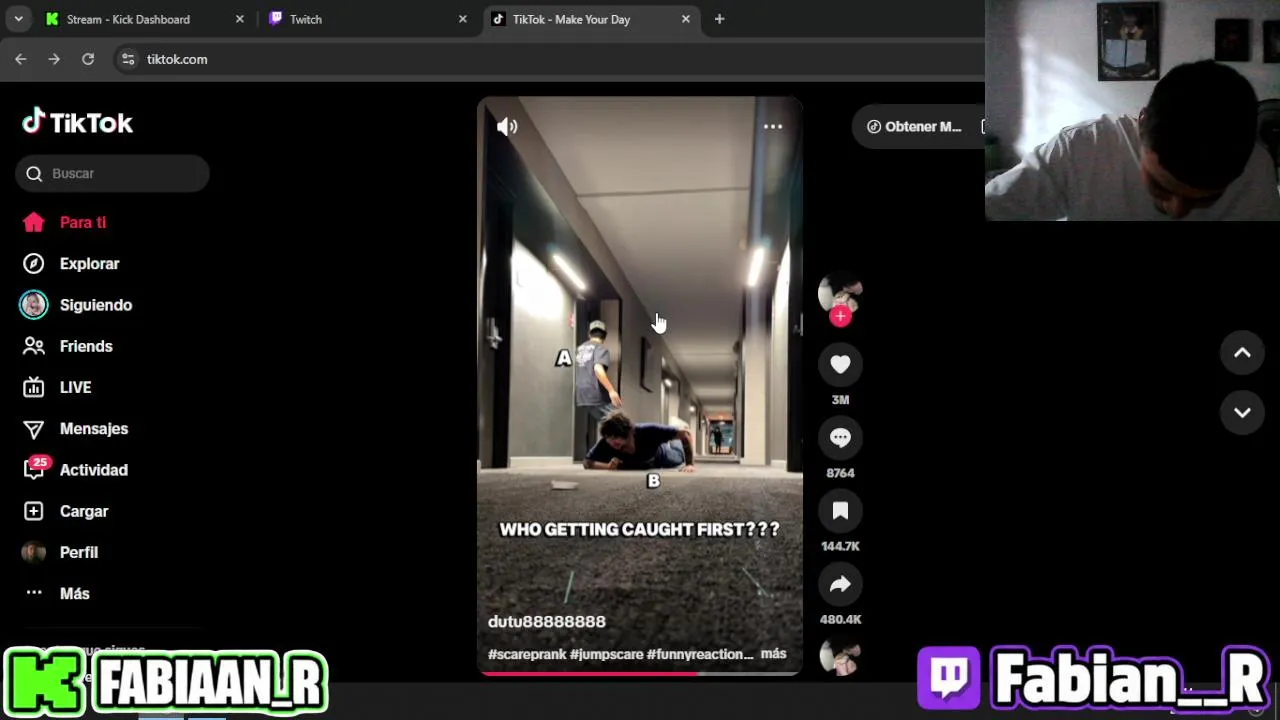The height and width of the screenshot is (720, 1280).
Task: Go to previous video with up chevron
Action: tap(1242, 352)
